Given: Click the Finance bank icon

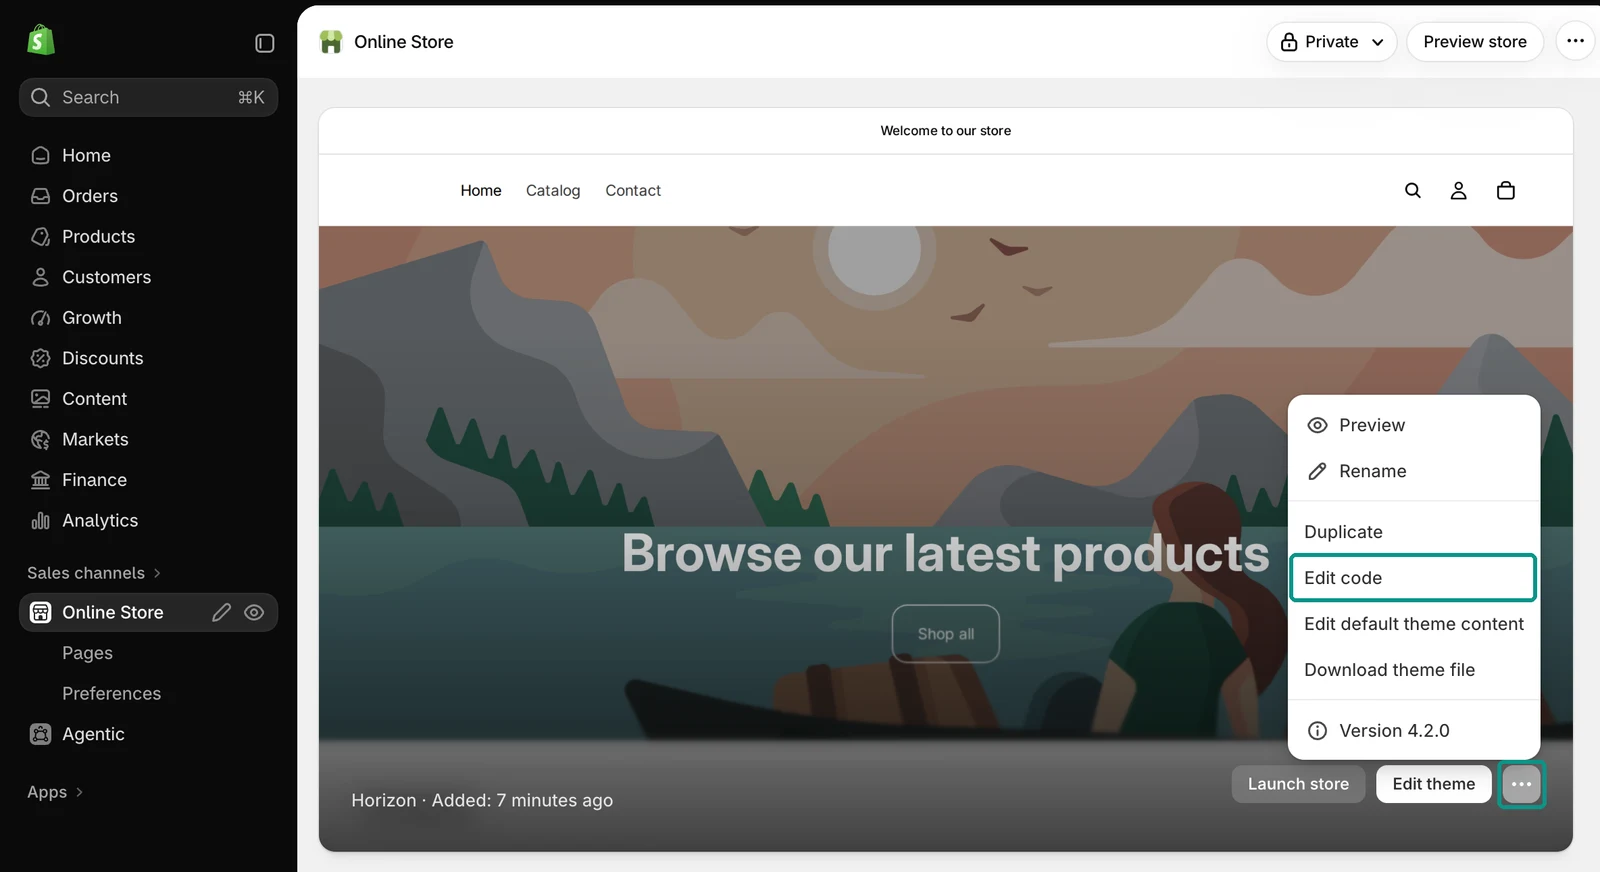Looking at the screenshot, I should click(40, 480).
